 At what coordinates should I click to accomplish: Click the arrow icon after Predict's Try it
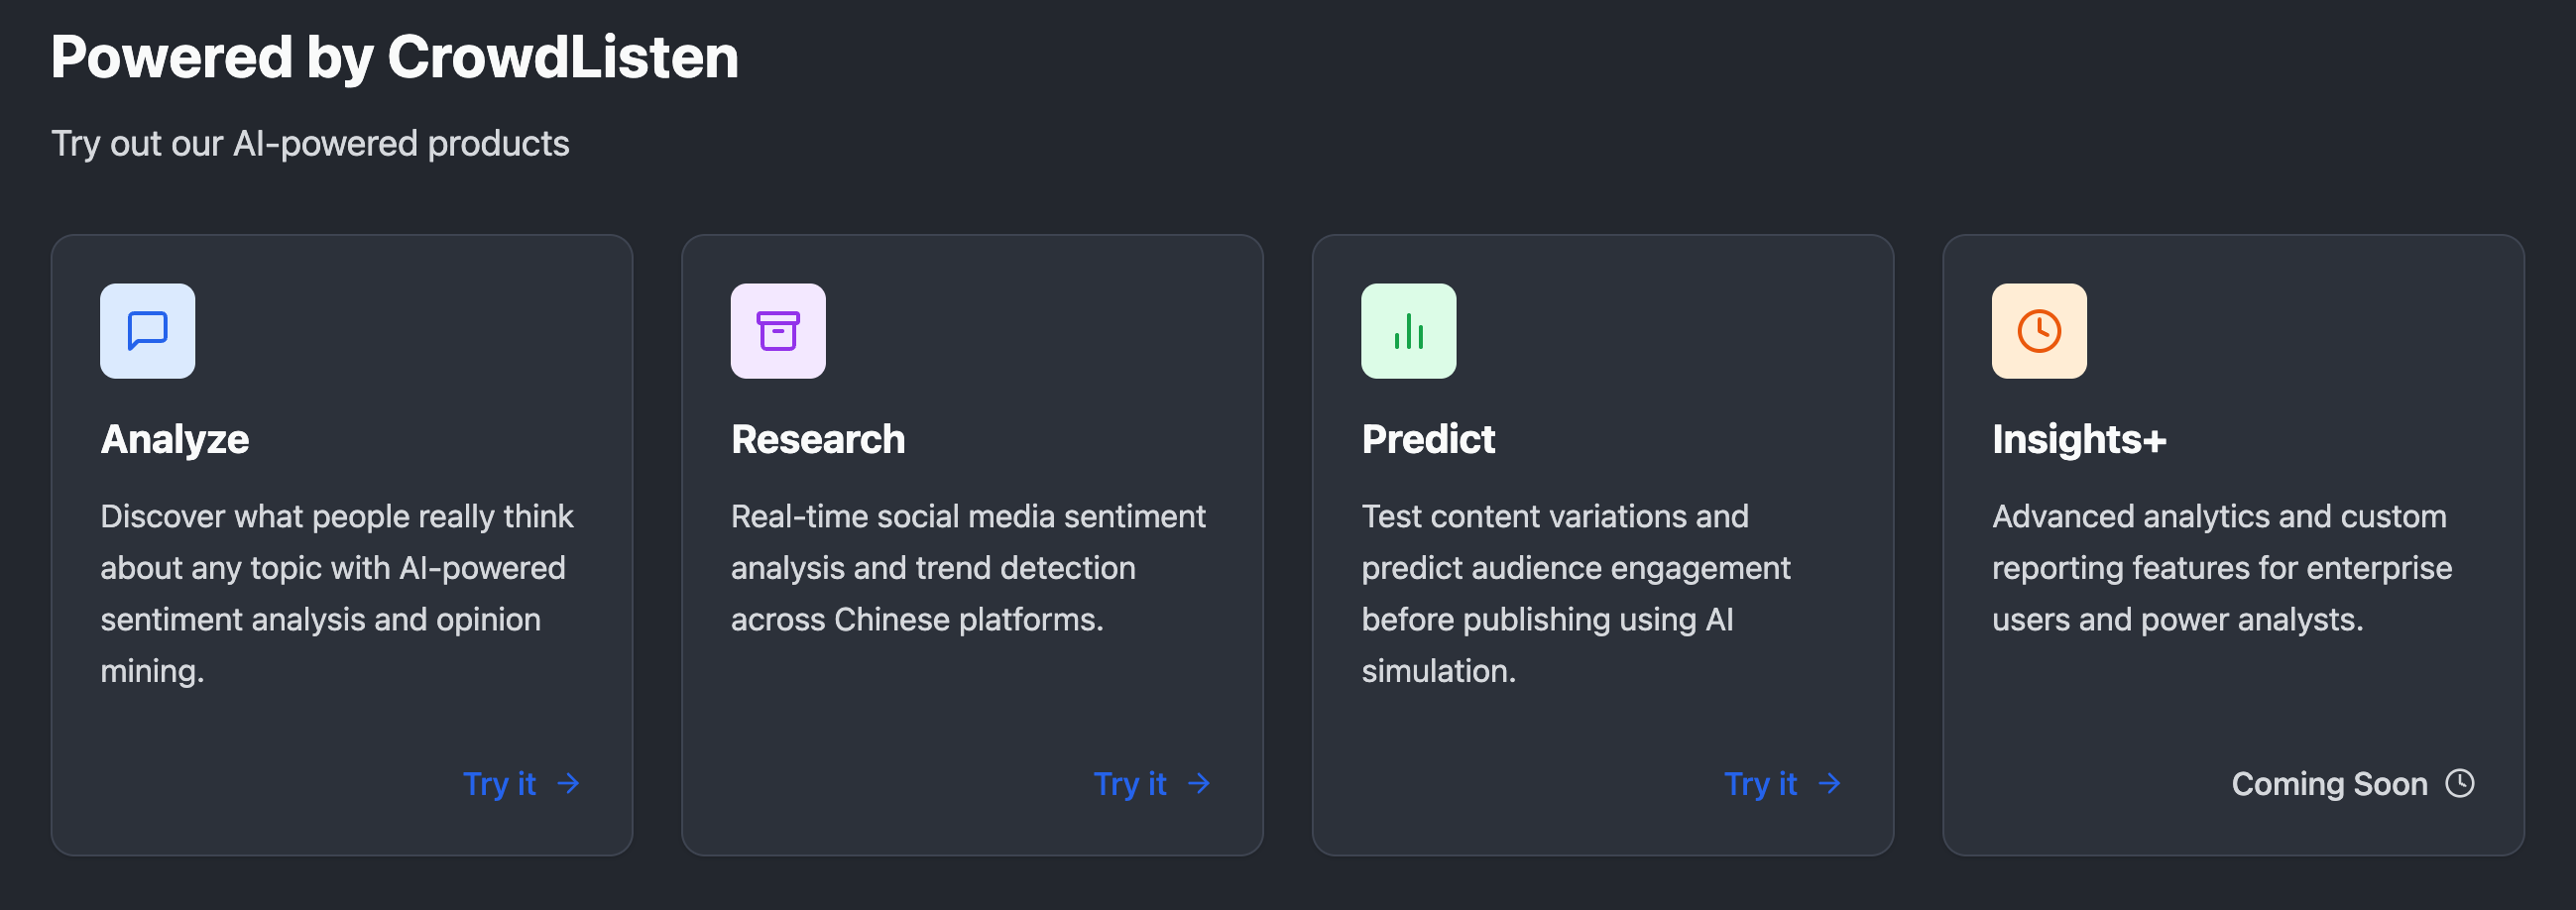[x=1830, y=785]
